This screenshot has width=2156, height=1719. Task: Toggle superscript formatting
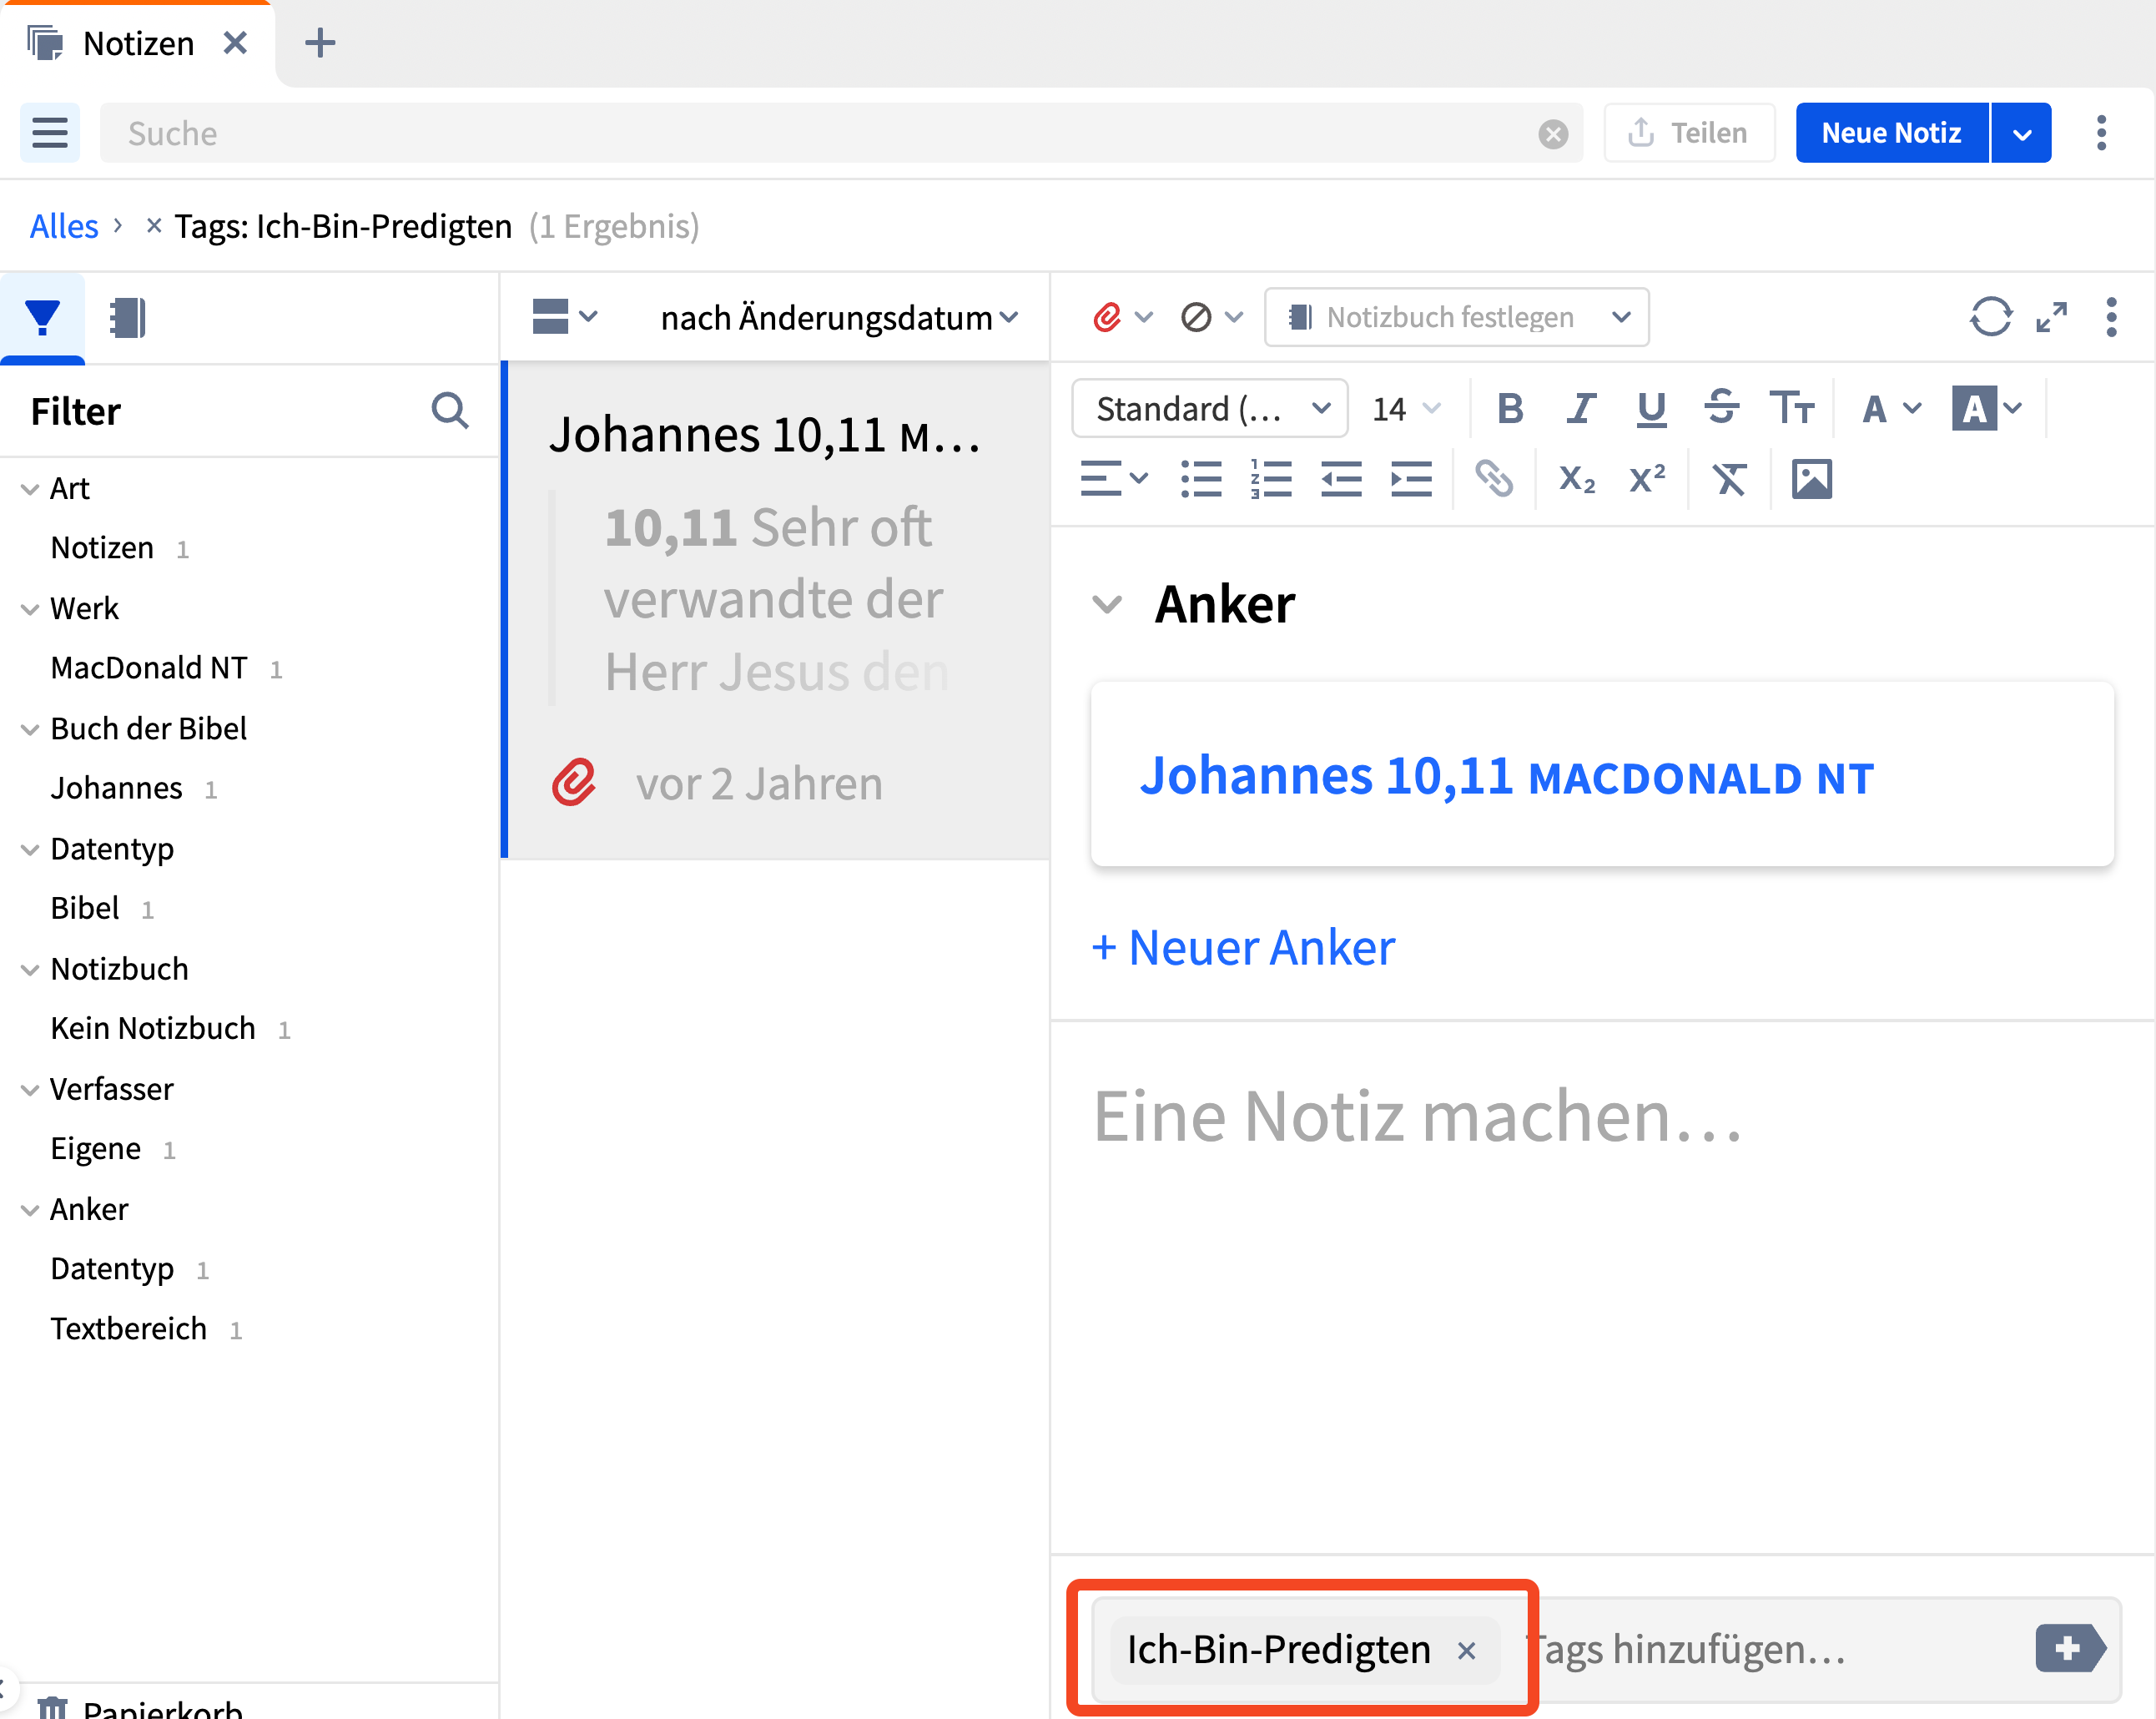(1647, 478)
